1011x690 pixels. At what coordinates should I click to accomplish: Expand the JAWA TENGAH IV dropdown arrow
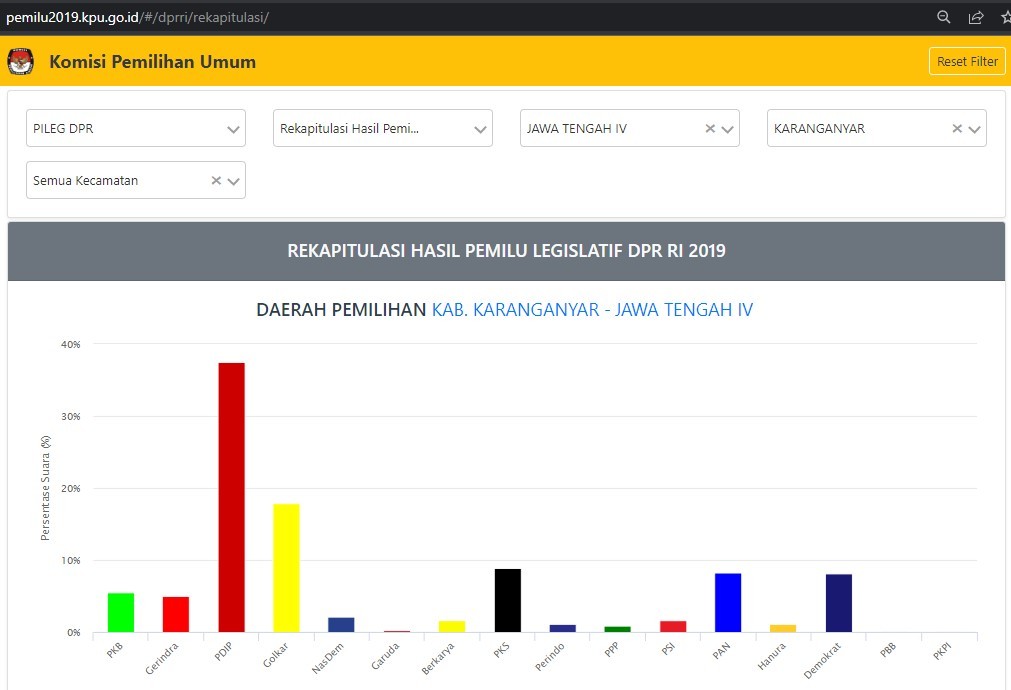pos(727,129)
